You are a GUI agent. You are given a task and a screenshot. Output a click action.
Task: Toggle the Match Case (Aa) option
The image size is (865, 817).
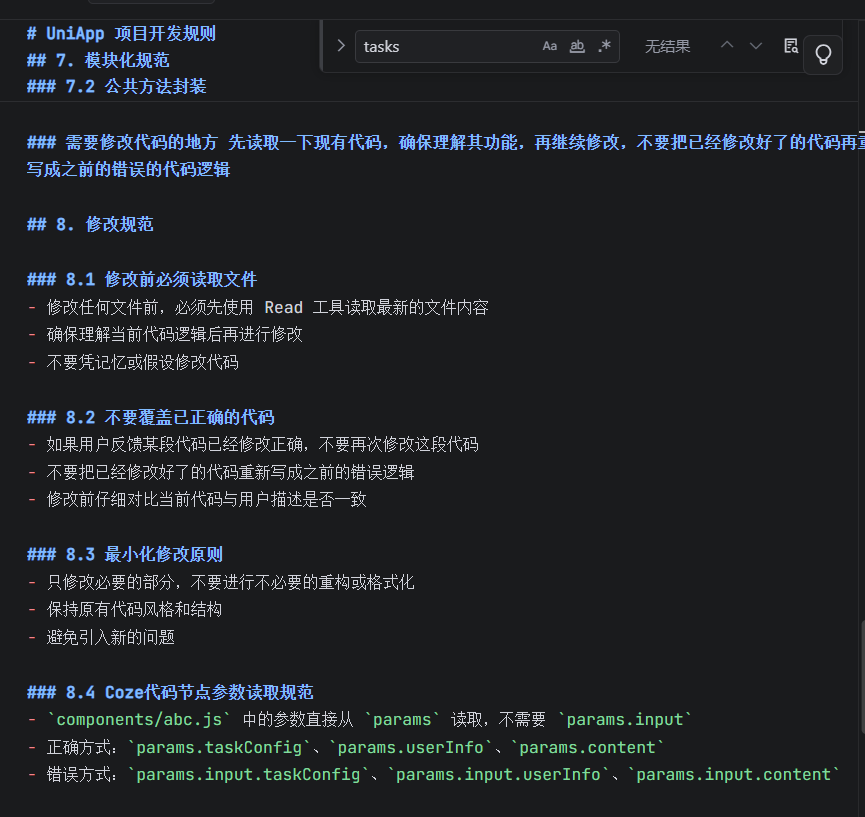tap(549, 46)
